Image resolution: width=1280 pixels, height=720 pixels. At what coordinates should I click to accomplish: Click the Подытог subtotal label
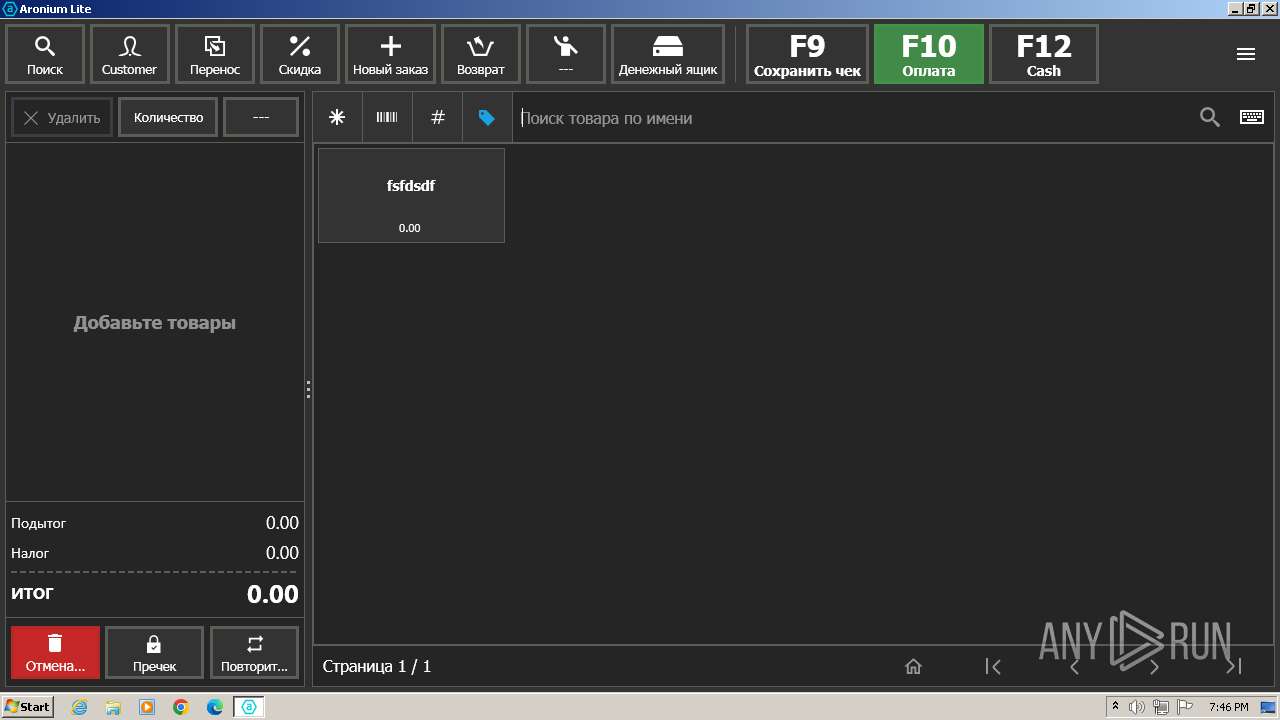pyautogui.click(x=38, y=523)
